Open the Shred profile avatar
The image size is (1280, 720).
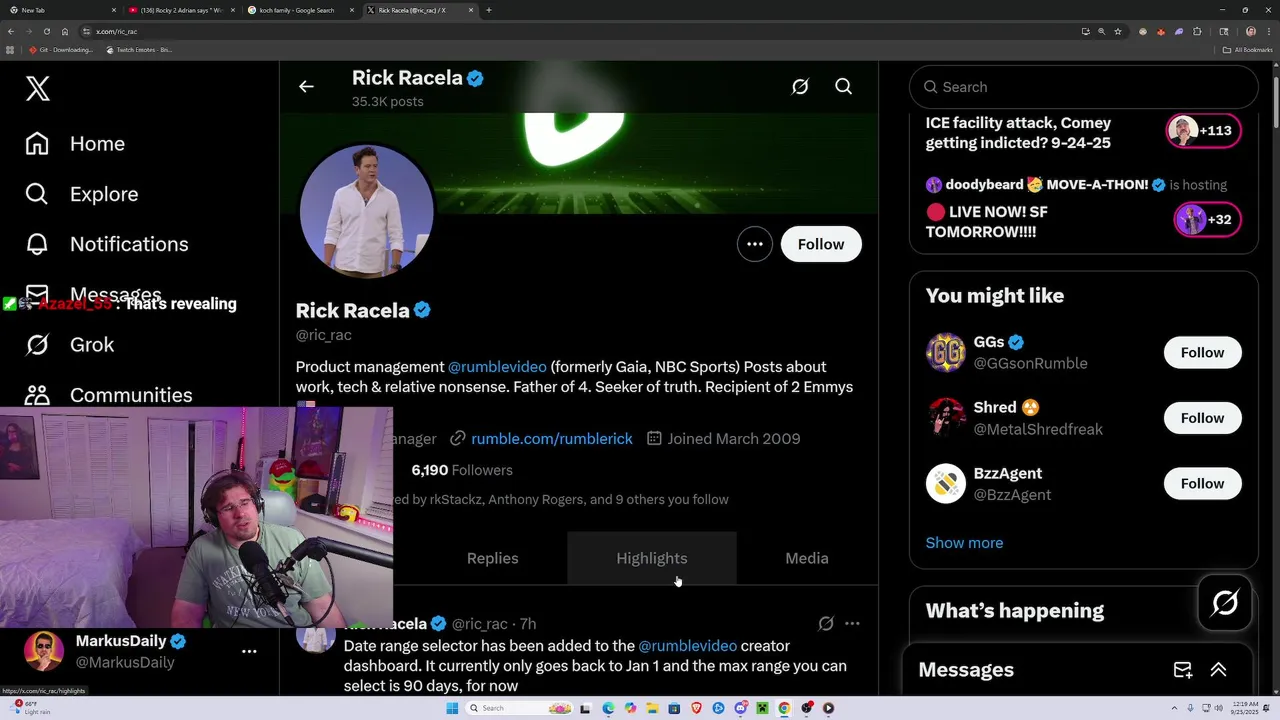point(946,418)
